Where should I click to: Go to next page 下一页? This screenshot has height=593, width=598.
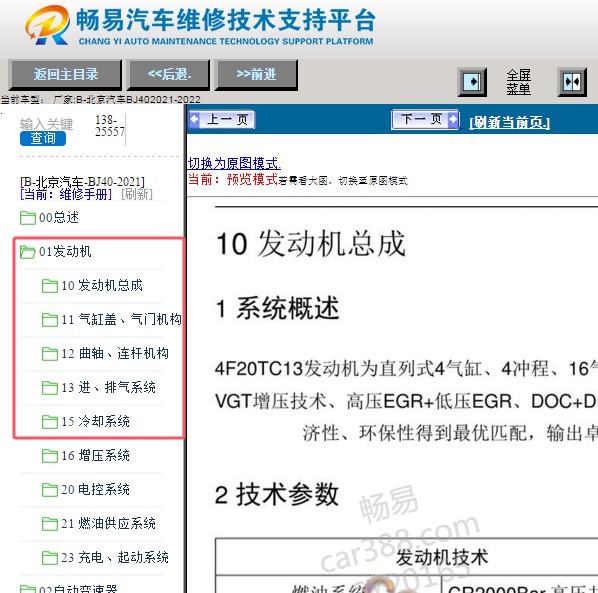[x=425, y=119]
